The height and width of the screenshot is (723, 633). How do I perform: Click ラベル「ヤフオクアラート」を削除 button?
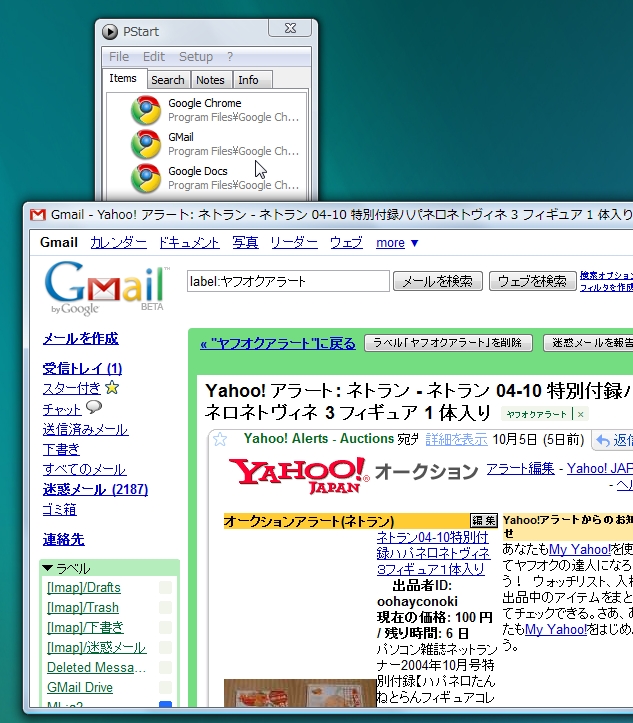point(448,343)
